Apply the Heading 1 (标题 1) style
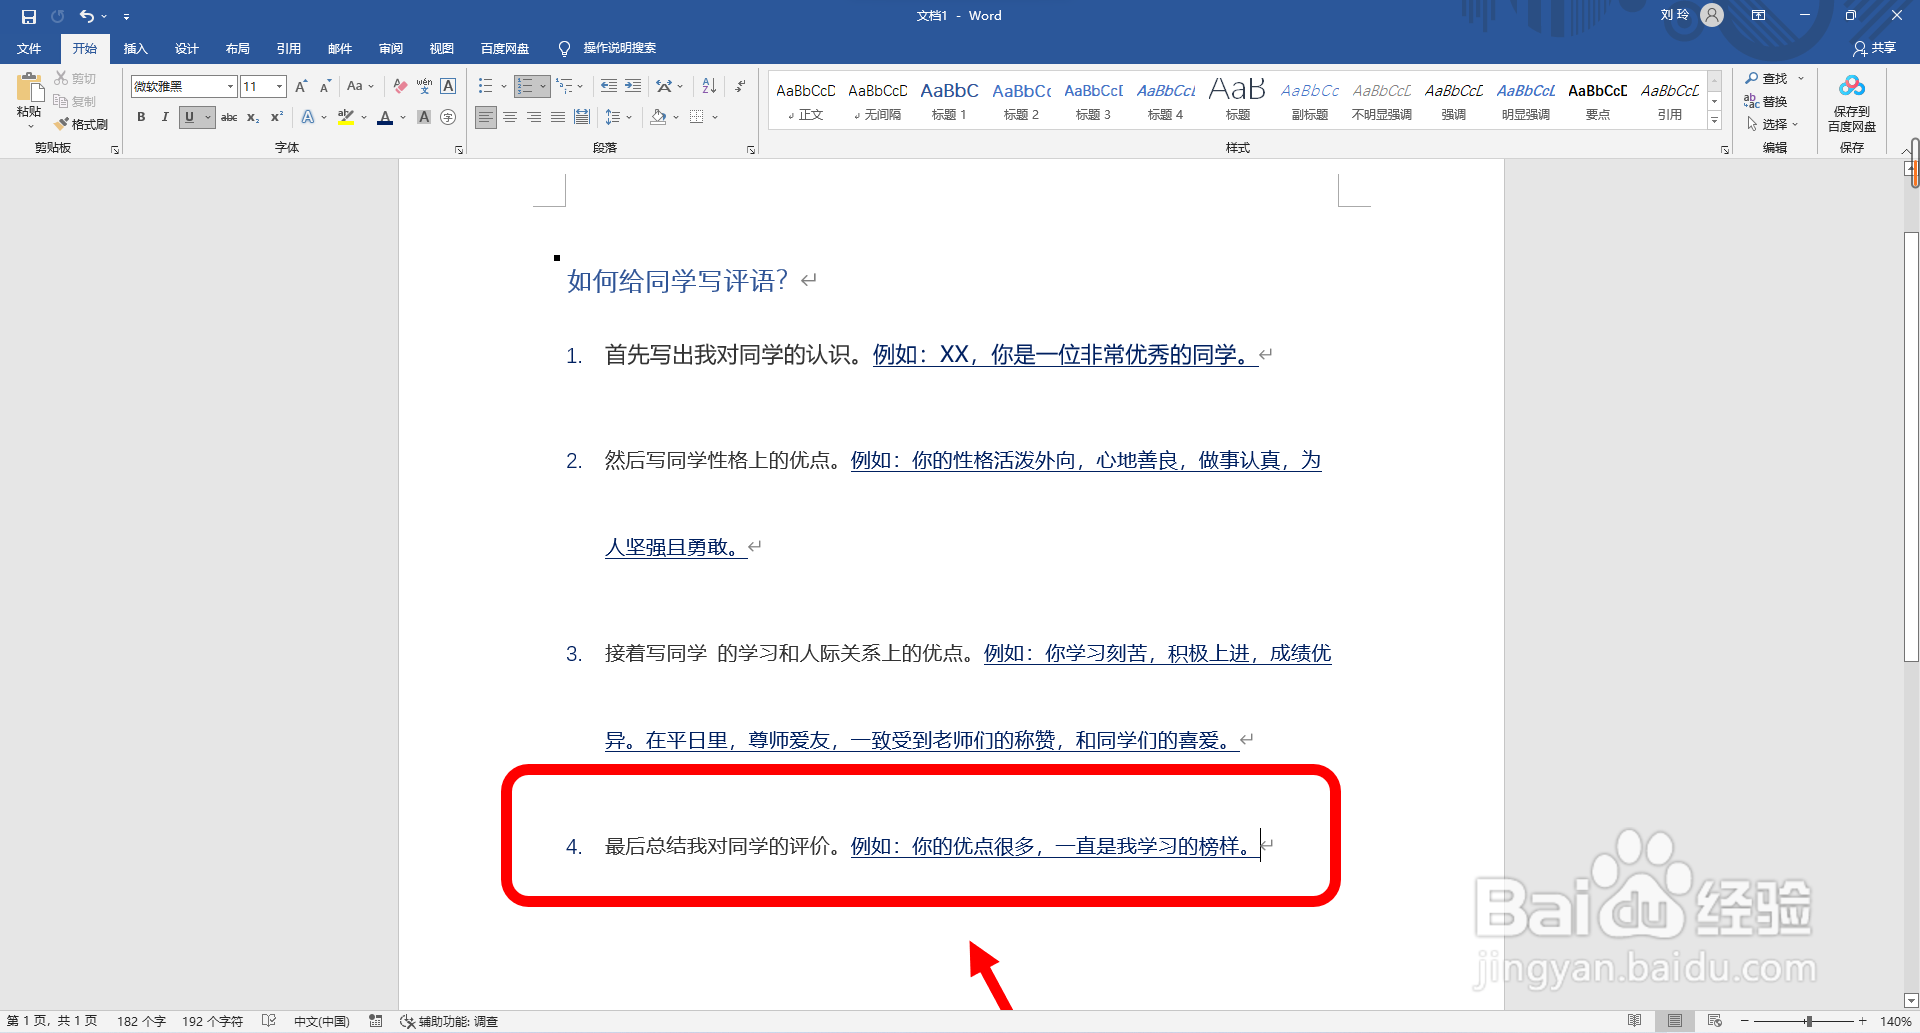Screen dimensions: 1920x1033 click(949, 100)
